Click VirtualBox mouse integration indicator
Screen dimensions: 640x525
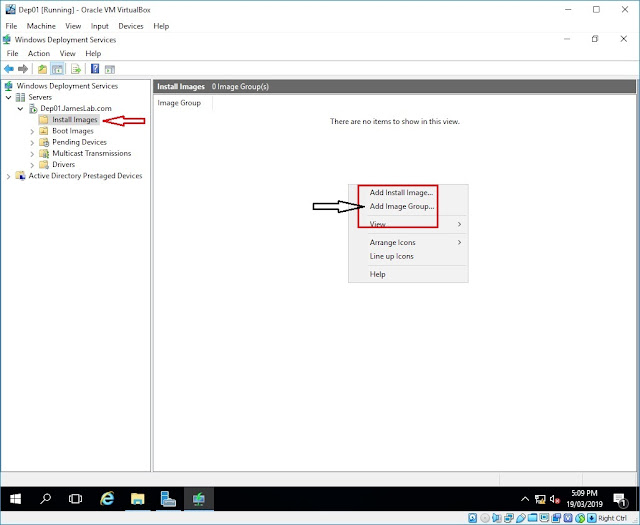[x=580, y=518]
